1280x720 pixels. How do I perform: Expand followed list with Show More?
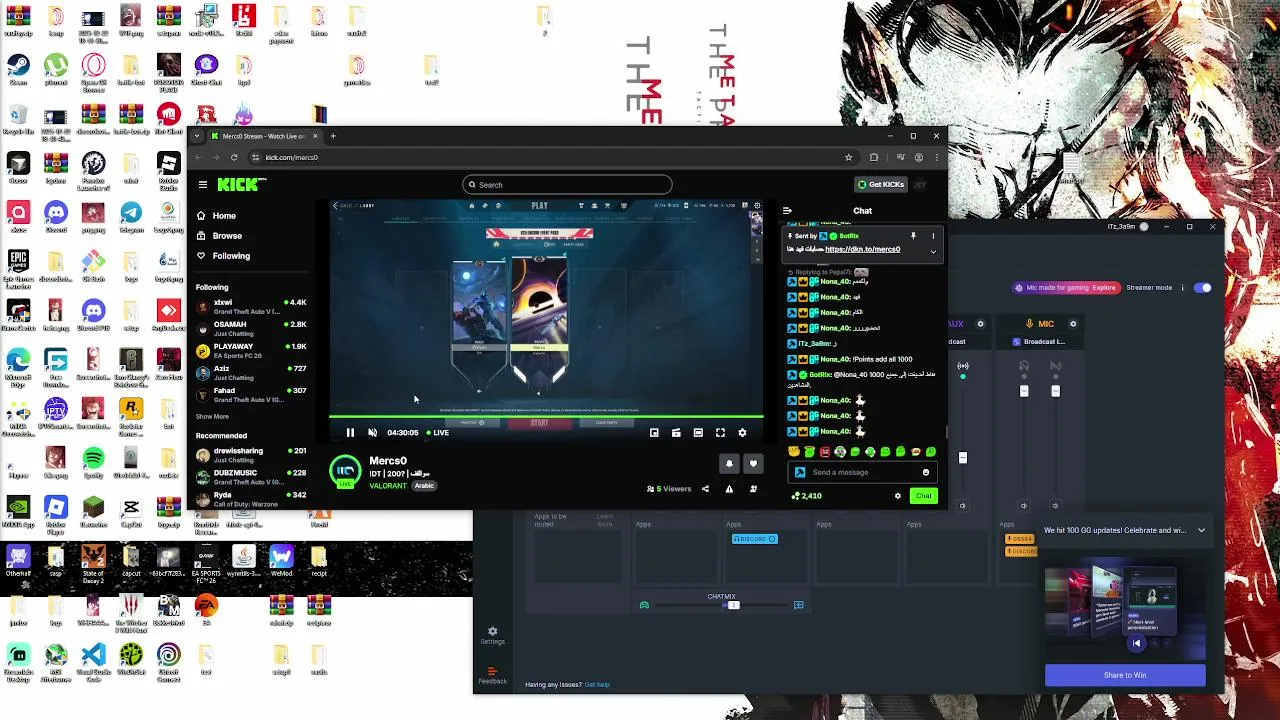pos(212,417)
